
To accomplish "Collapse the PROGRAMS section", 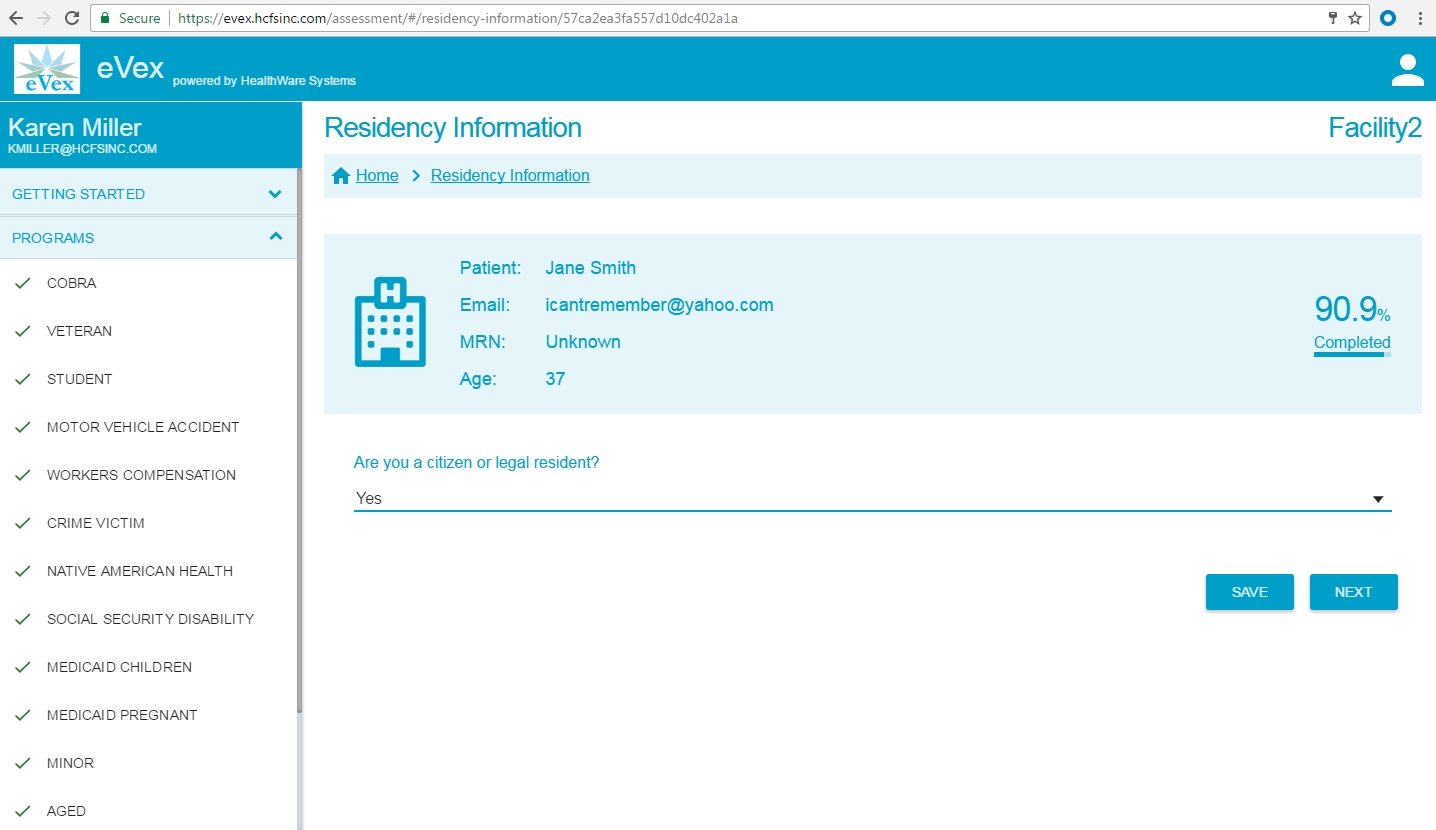I will click(275, 237).
